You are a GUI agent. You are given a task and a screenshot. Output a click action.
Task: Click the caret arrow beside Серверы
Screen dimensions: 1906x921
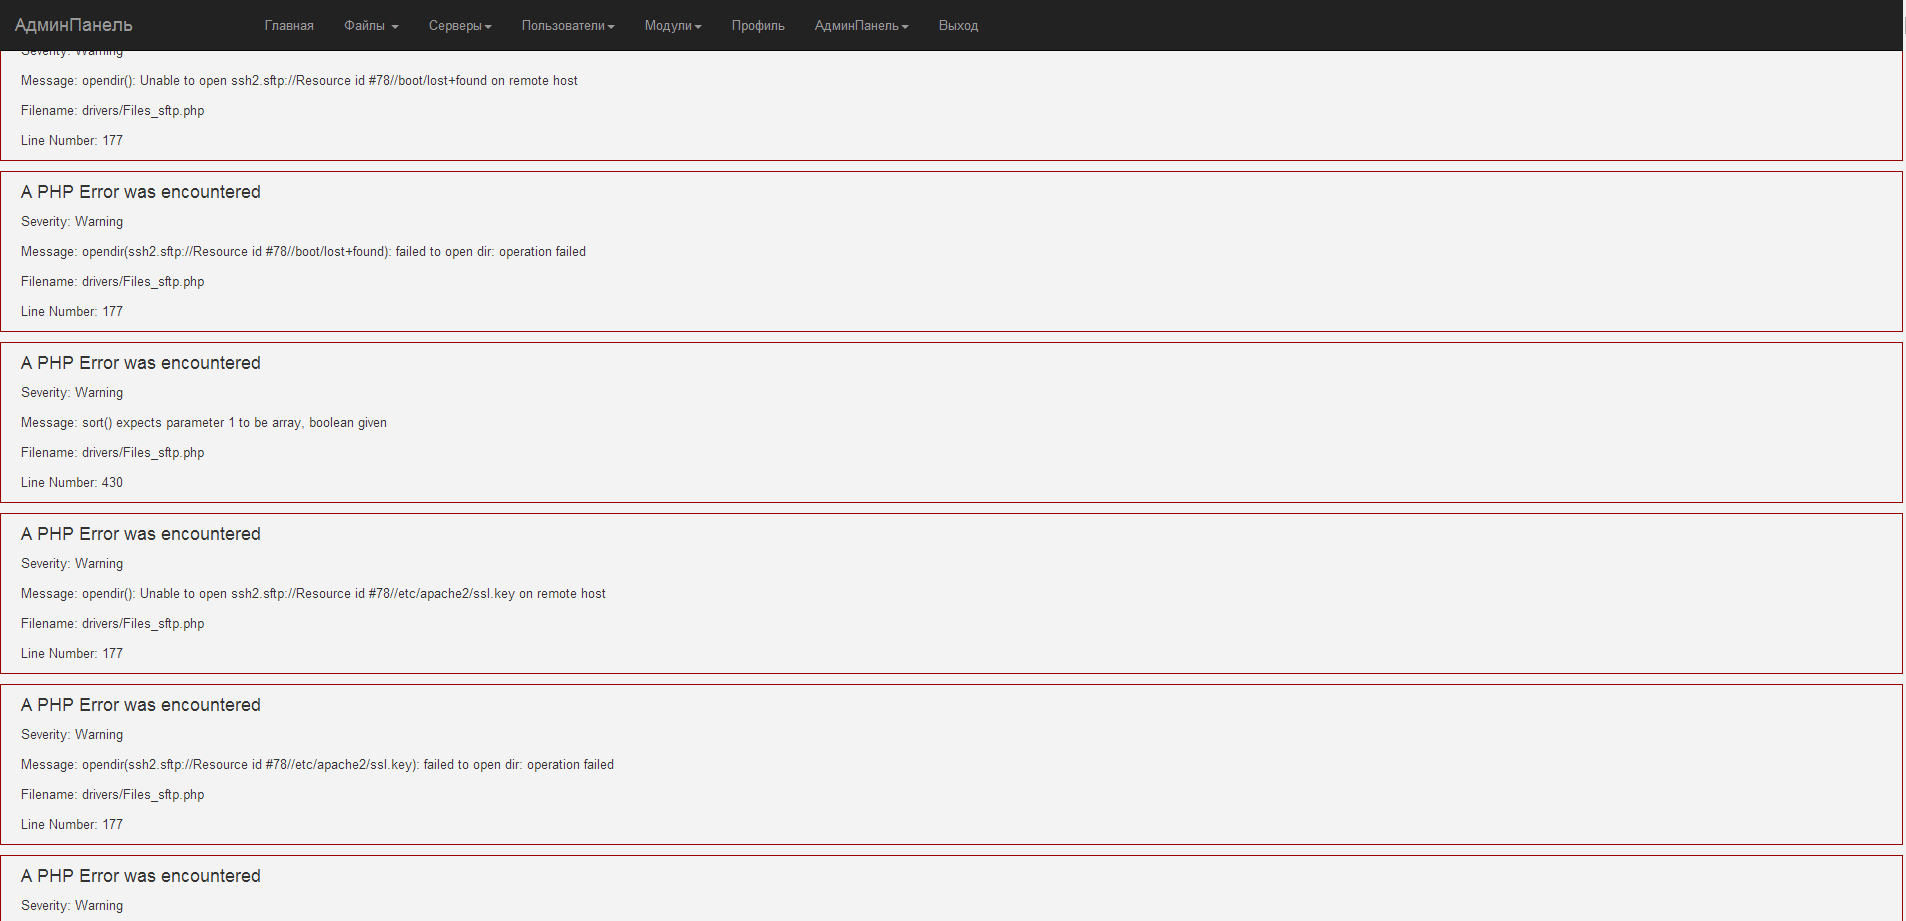[488, 27]
